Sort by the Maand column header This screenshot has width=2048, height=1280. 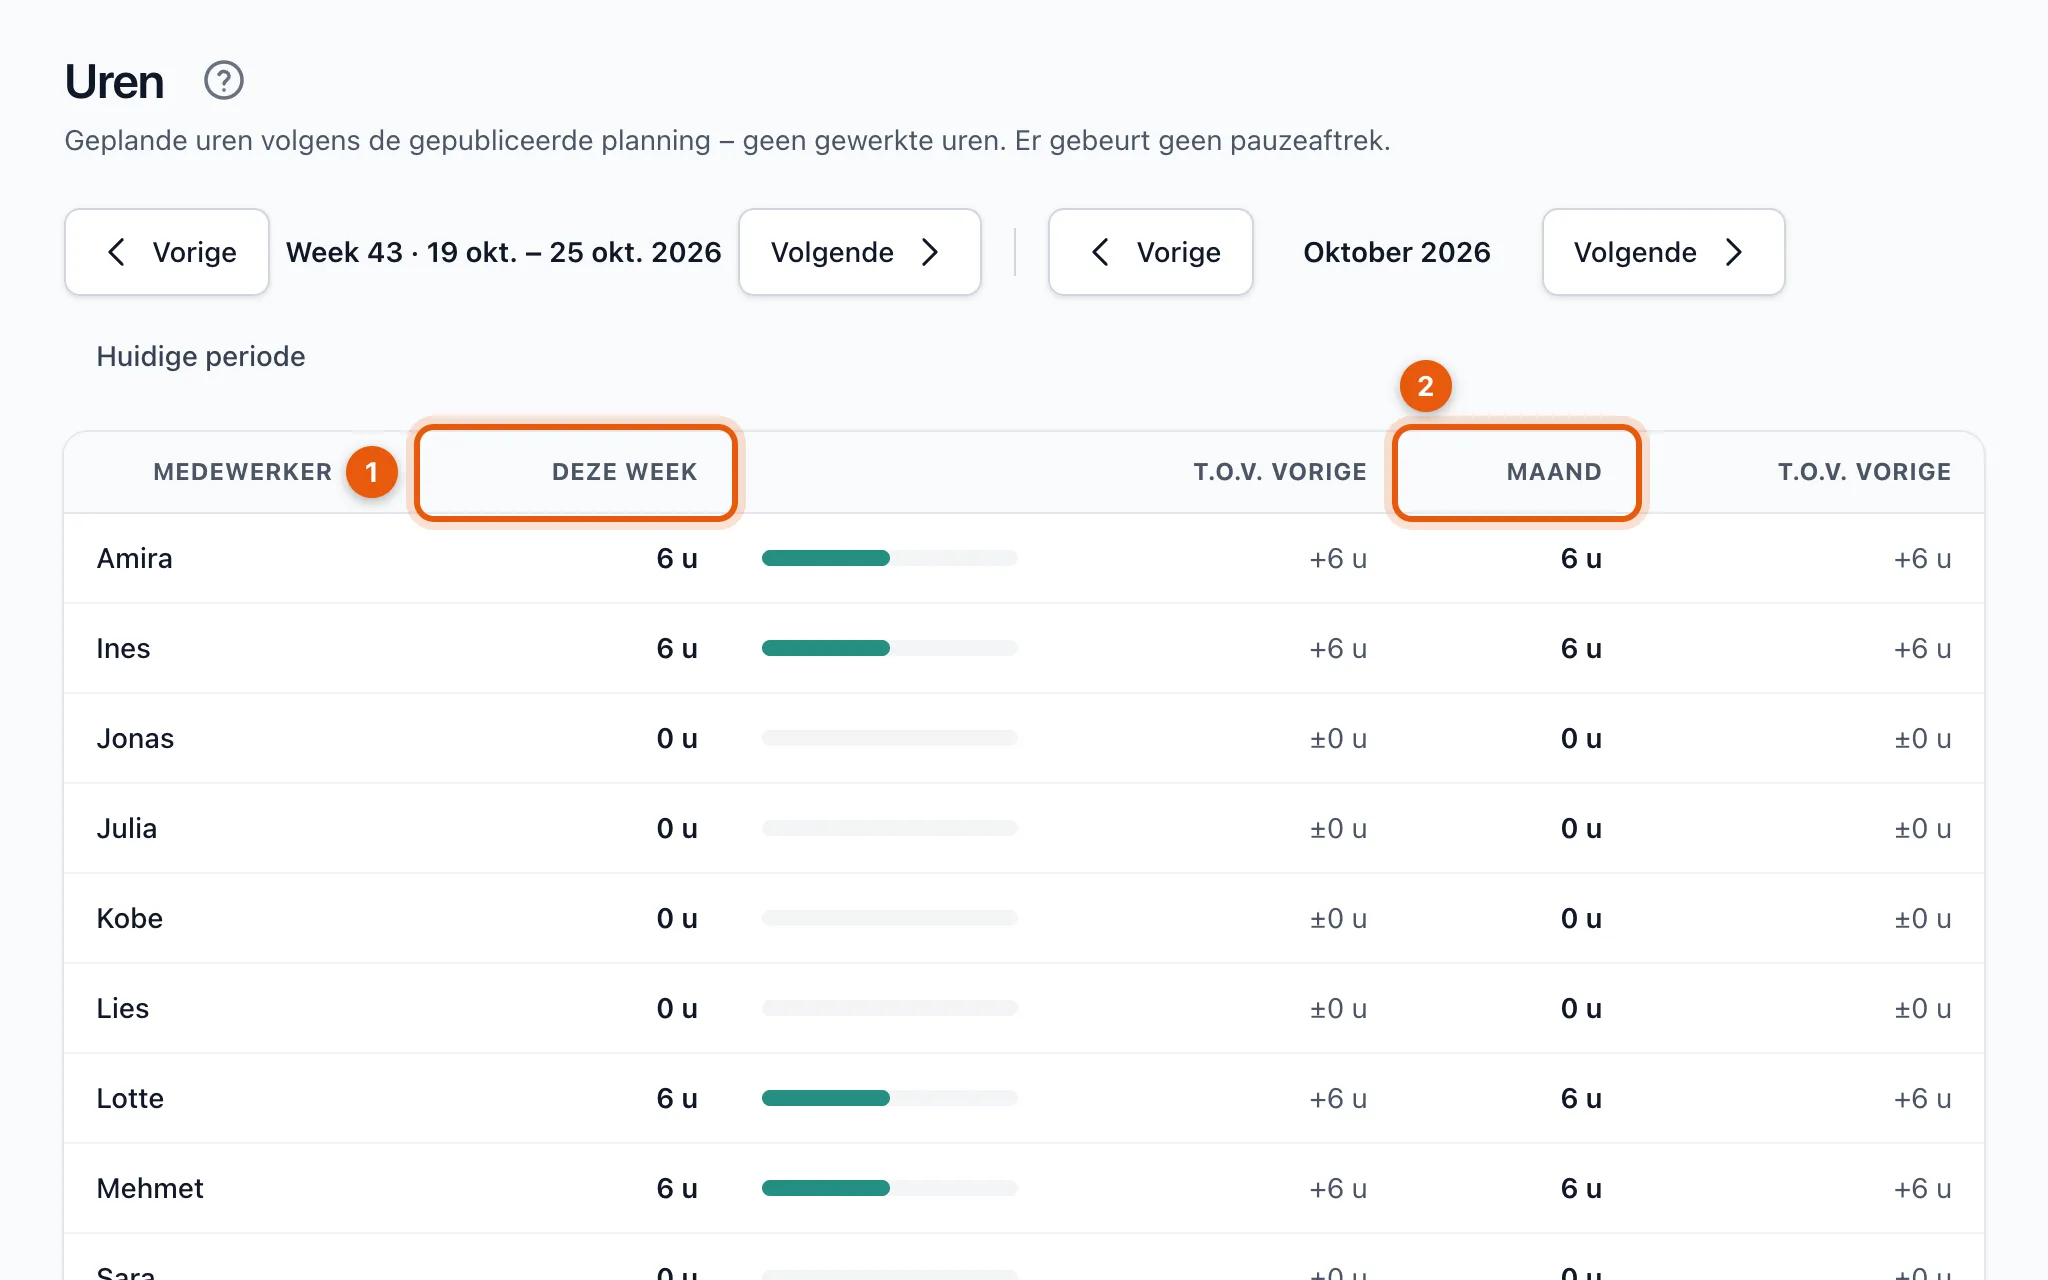[1554, 472]
